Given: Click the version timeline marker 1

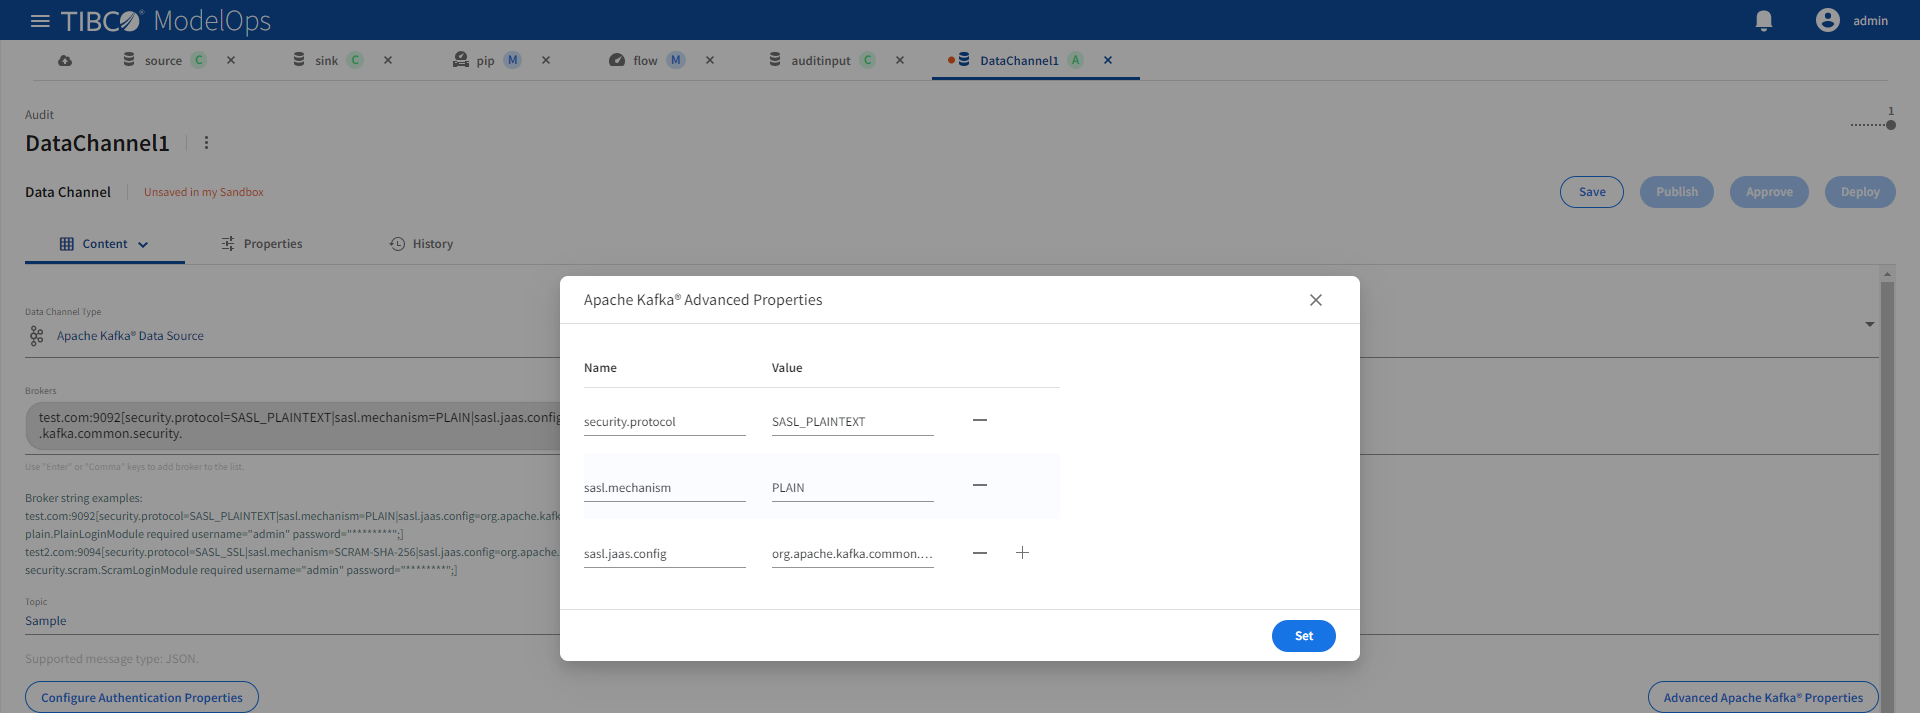Looking at the screenshot, I should pos(1890,125).
